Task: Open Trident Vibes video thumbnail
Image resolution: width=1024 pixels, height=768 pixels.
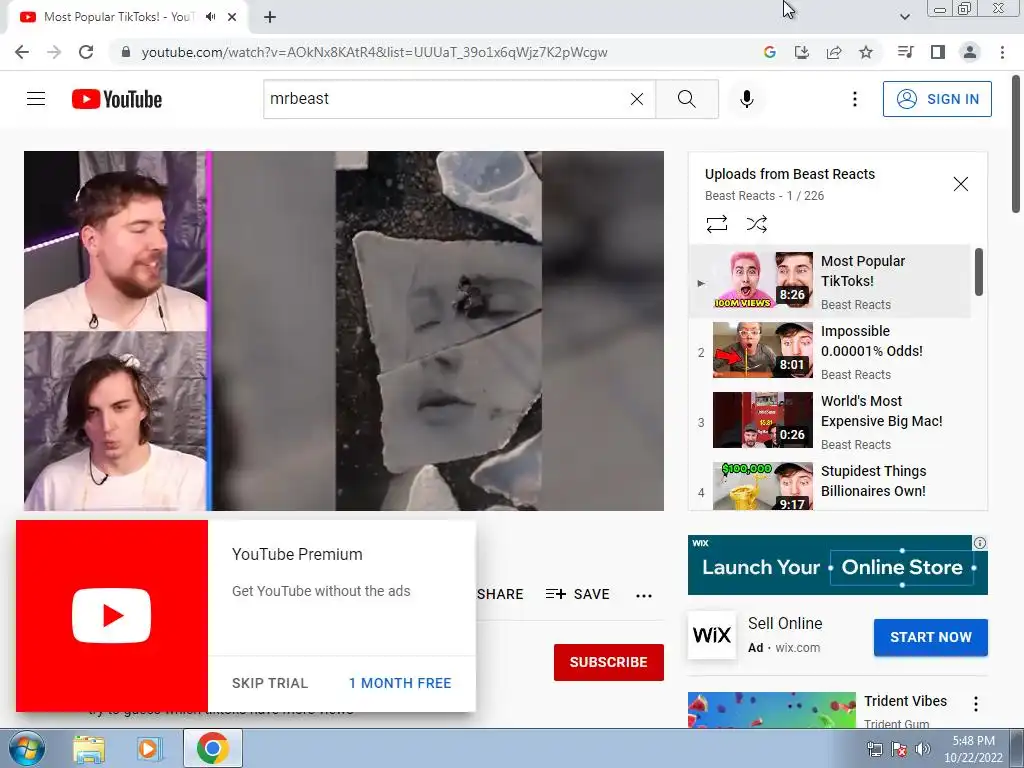Action: click(771, 710)
